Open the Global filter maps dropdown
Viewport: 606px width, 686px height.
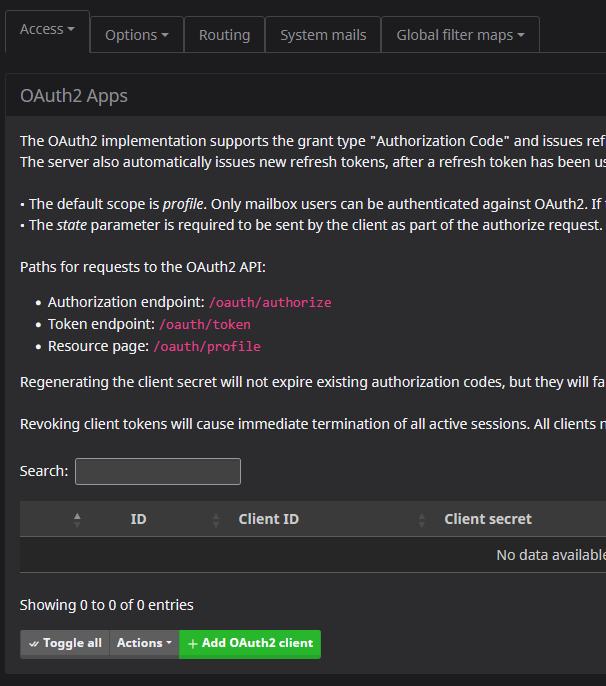(x=460, y=35)
